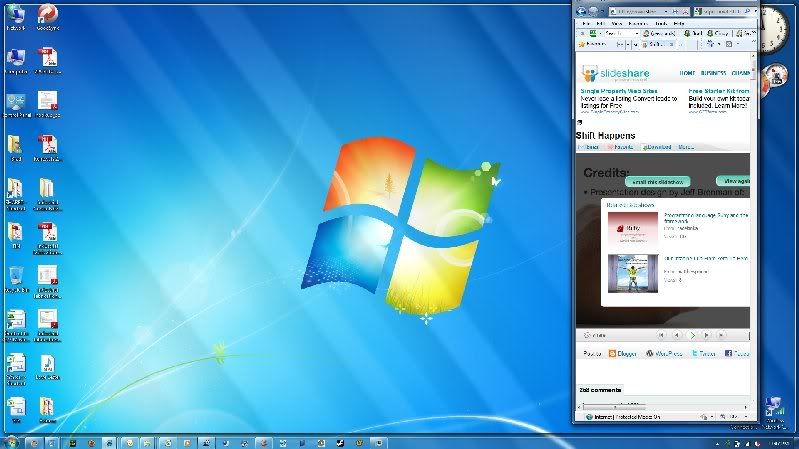Image resolution: width=799 pixels, height=449 pixels.
Task: Expand the address bar dropdown arrow
Action: click(665, 11)
